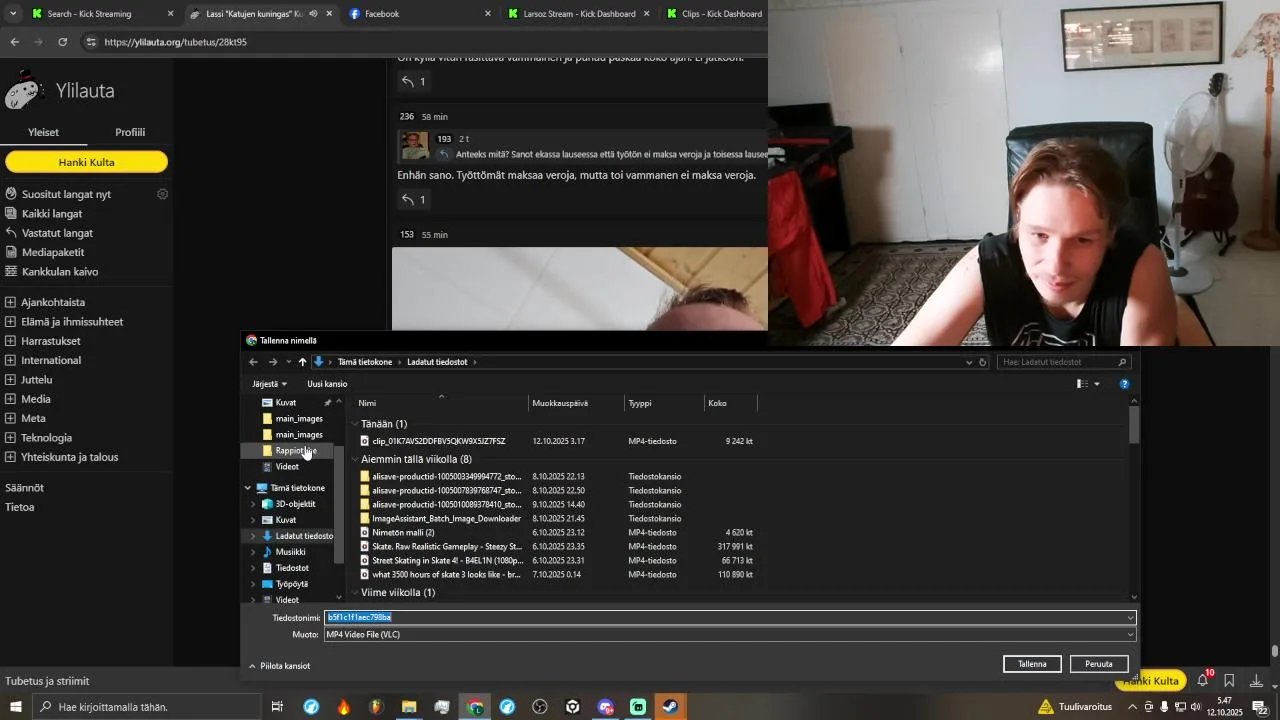This screenshot has height=720, width=1280.
Task: Click the Peruuta cancel button
Action: 1099,664
